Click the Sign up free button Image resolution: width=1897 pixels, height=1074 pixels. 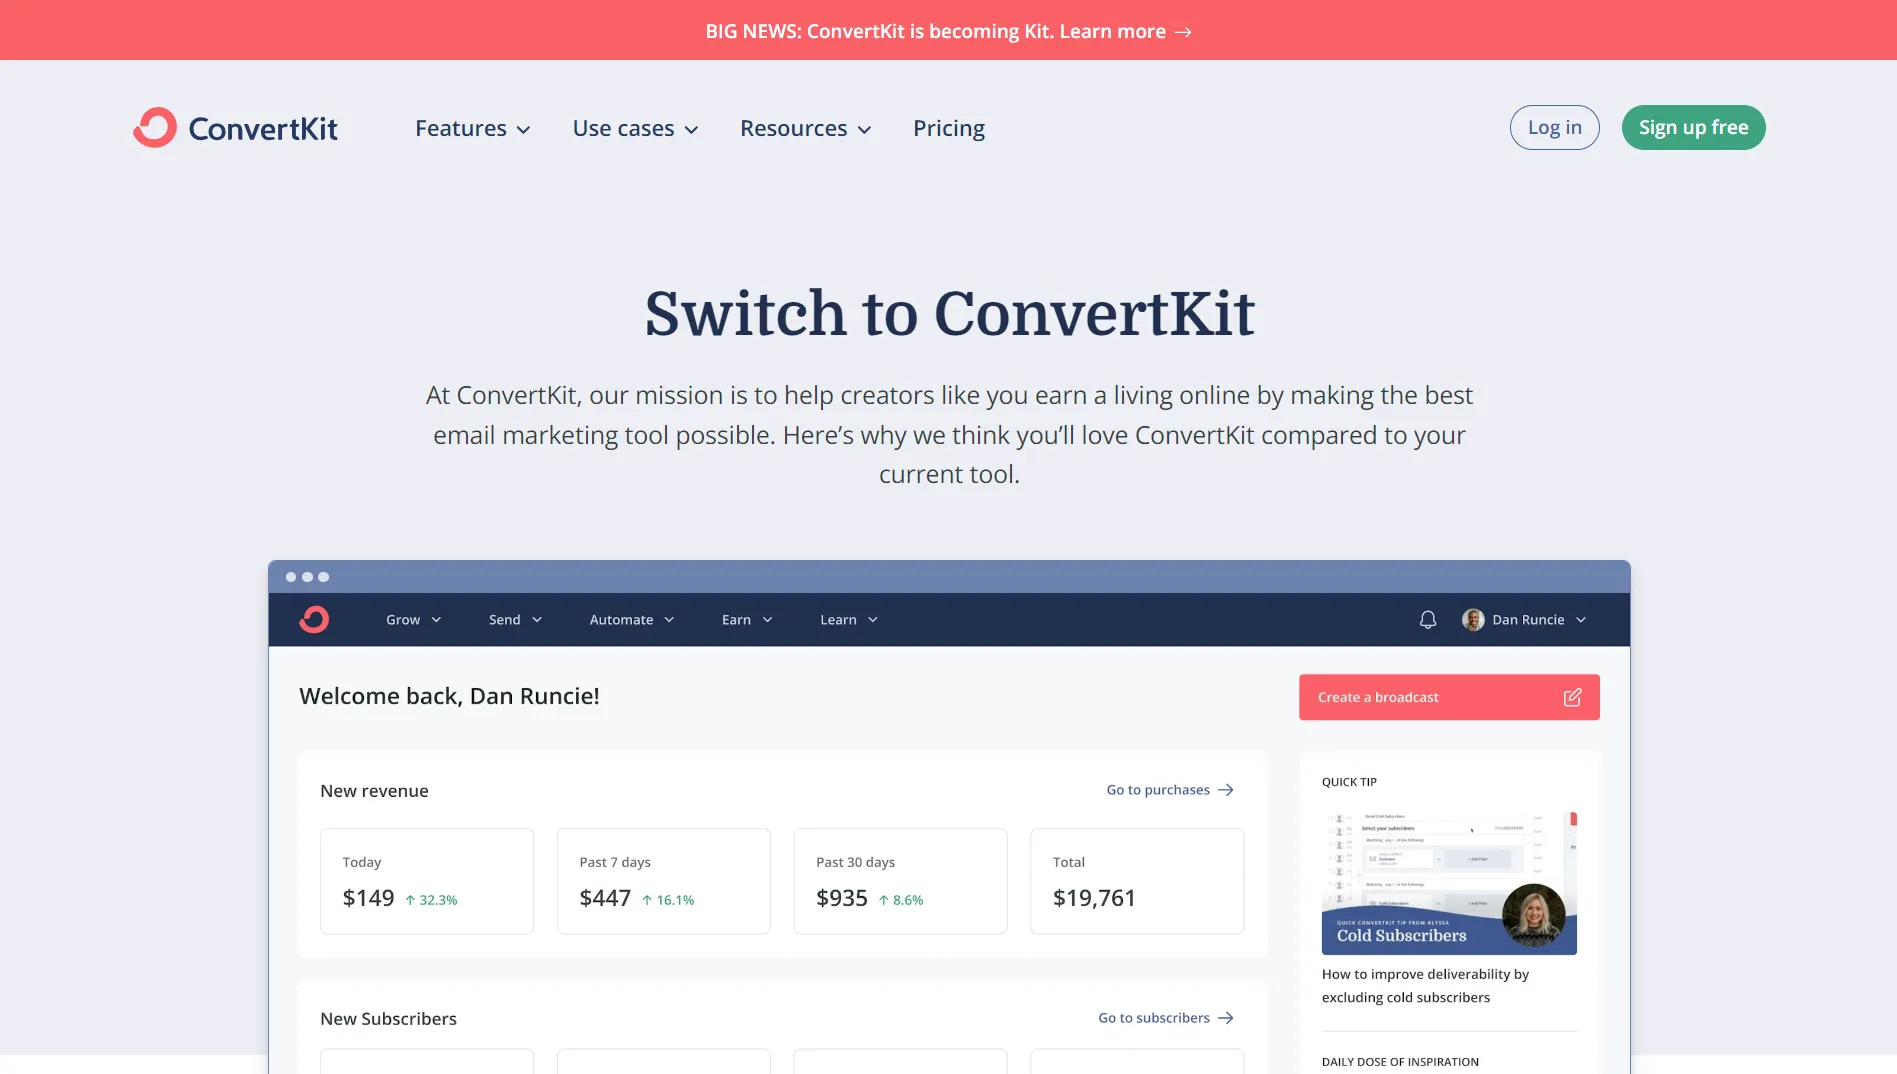pos(1693,128)
